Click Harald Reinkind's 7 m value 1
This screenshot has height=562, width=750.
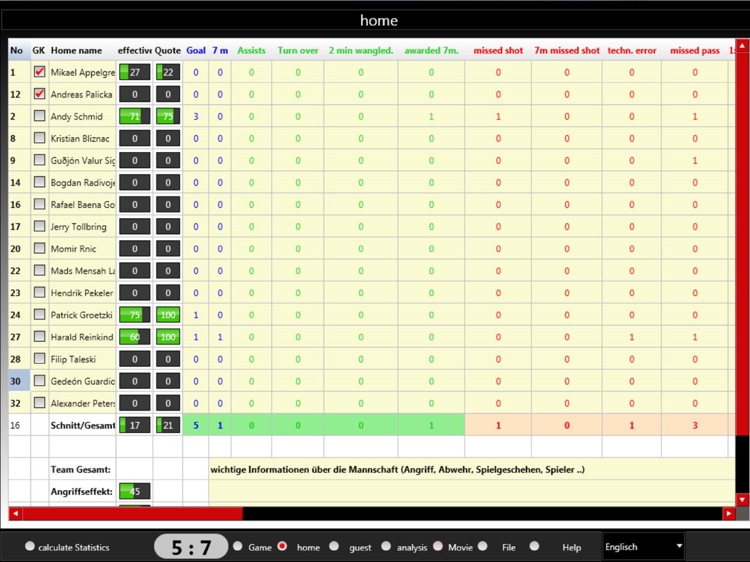point(220,337)
